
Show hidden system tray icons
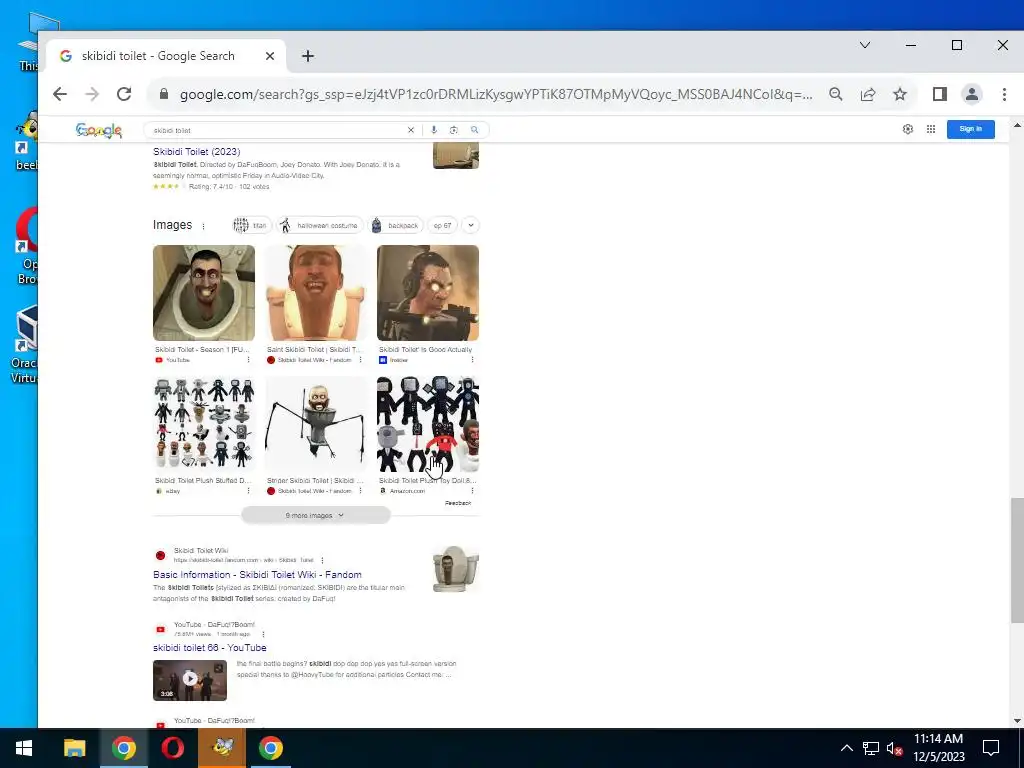(x=846, y=748)
